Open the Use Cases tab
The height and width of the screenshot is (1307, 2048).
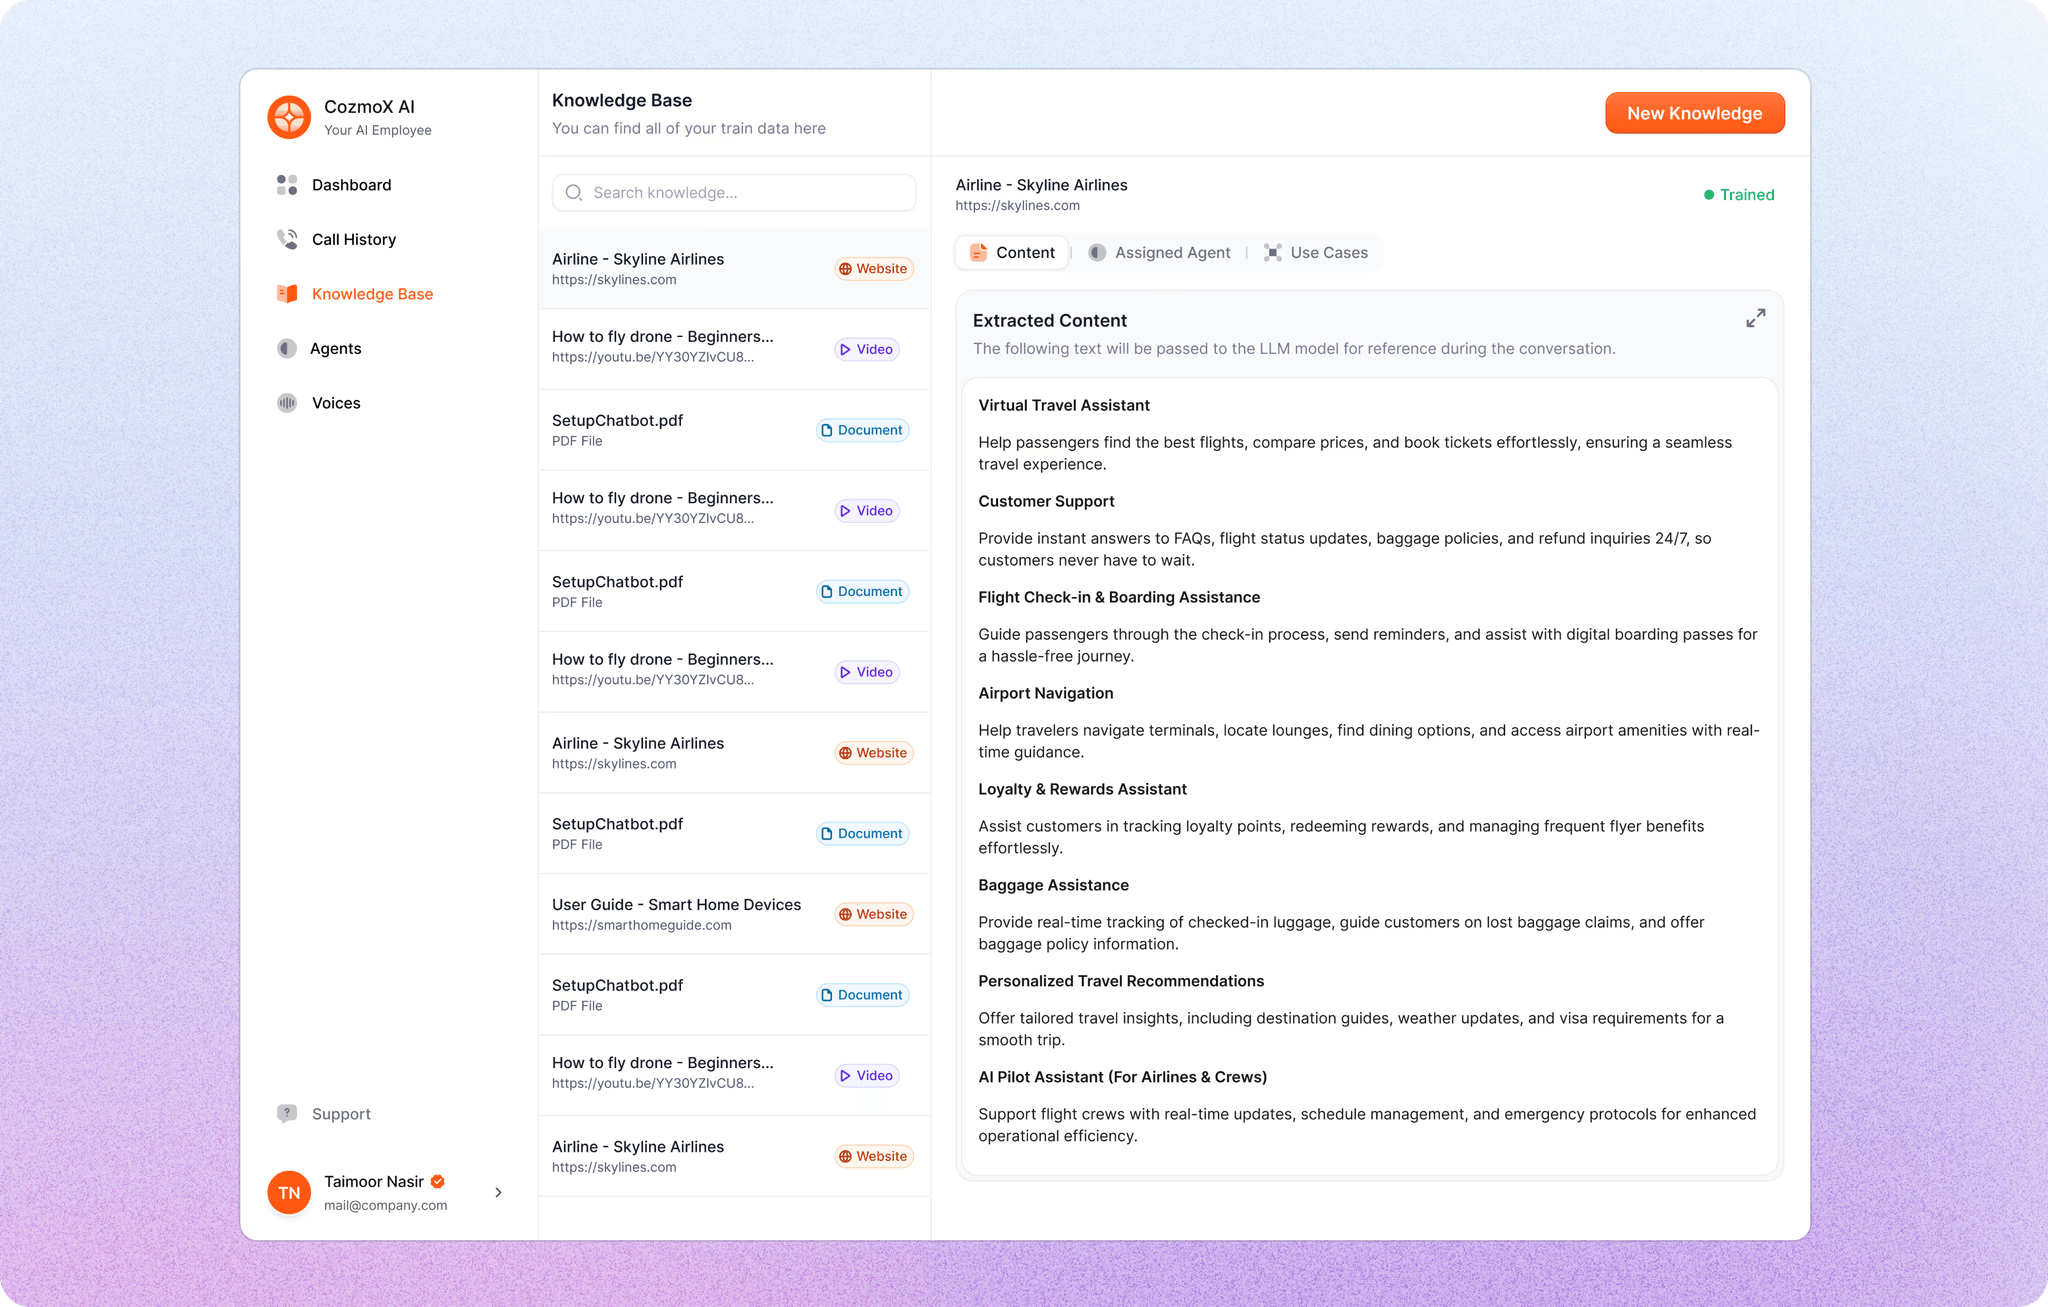tap(1317, 252)
